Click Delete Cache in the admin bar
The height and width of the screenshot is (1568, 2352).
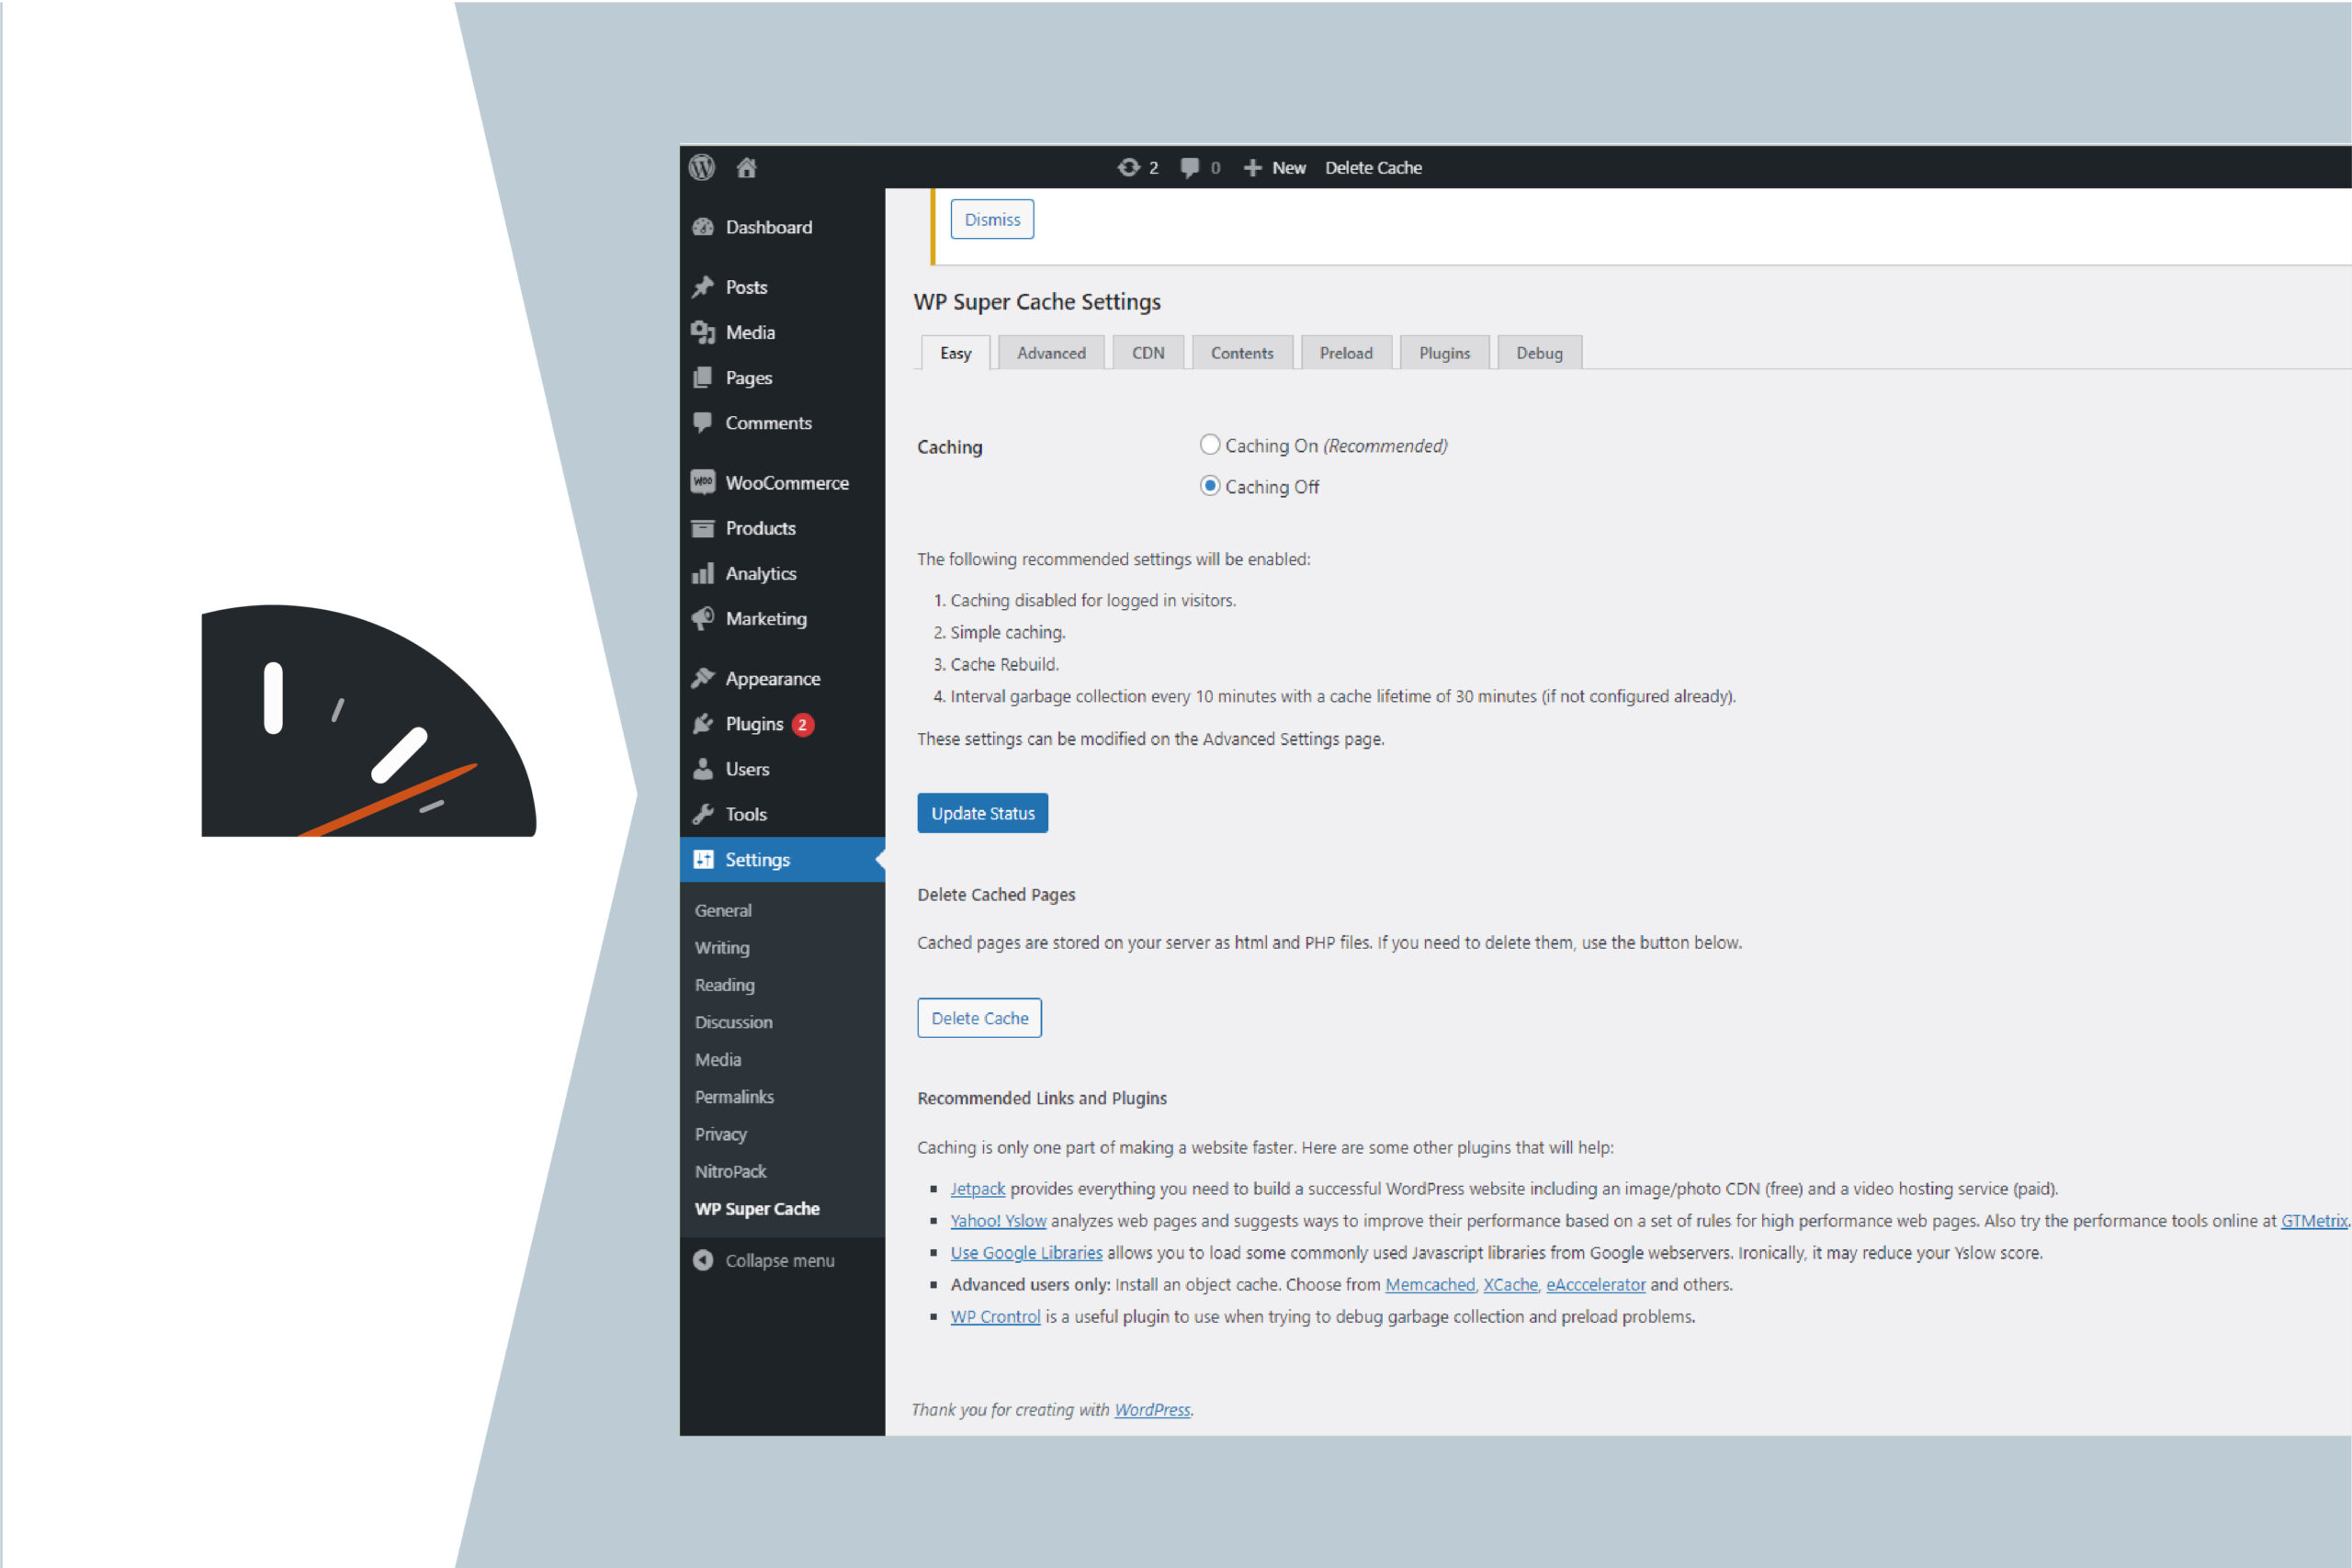coord(1373,168)
